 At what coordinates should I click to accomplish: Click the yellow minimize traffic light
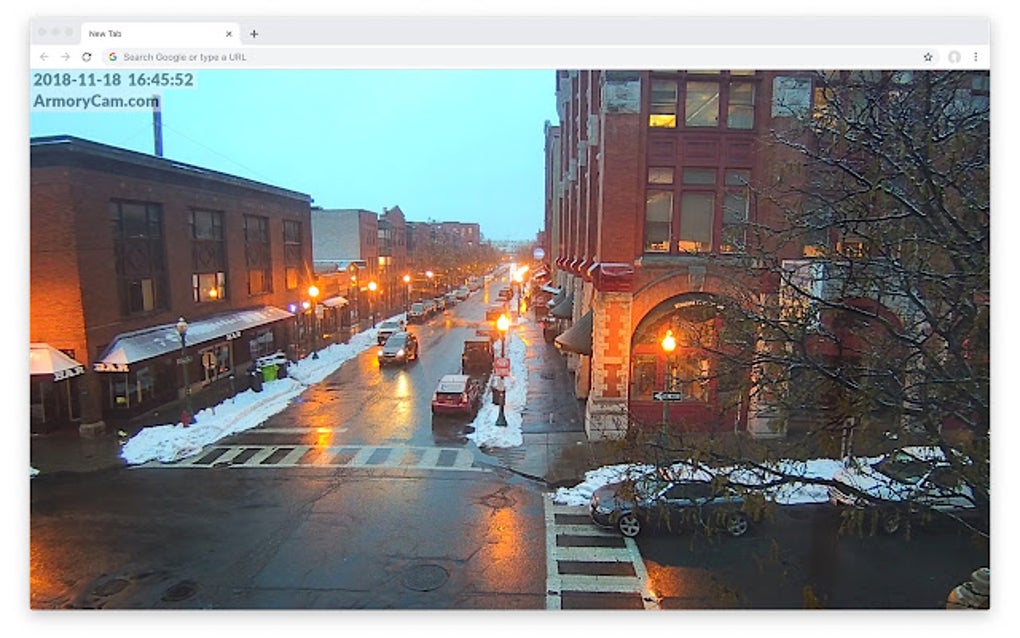pyautogui.click(x=55, y=29)
